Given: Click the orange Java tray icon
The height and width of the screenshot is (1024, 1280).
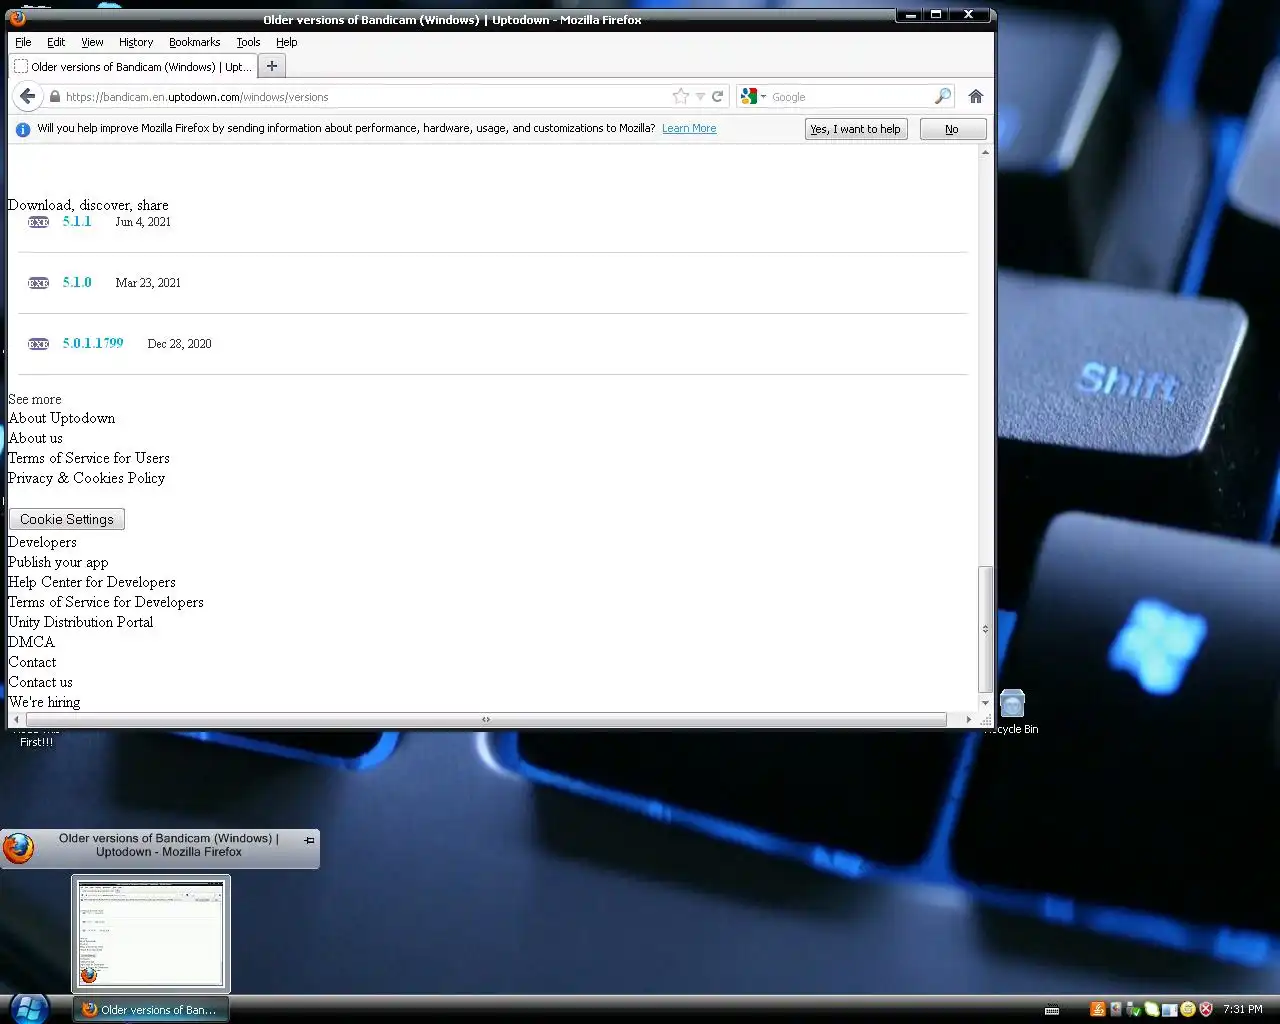Looking at the screenshot, I should click(1097, 1009).
